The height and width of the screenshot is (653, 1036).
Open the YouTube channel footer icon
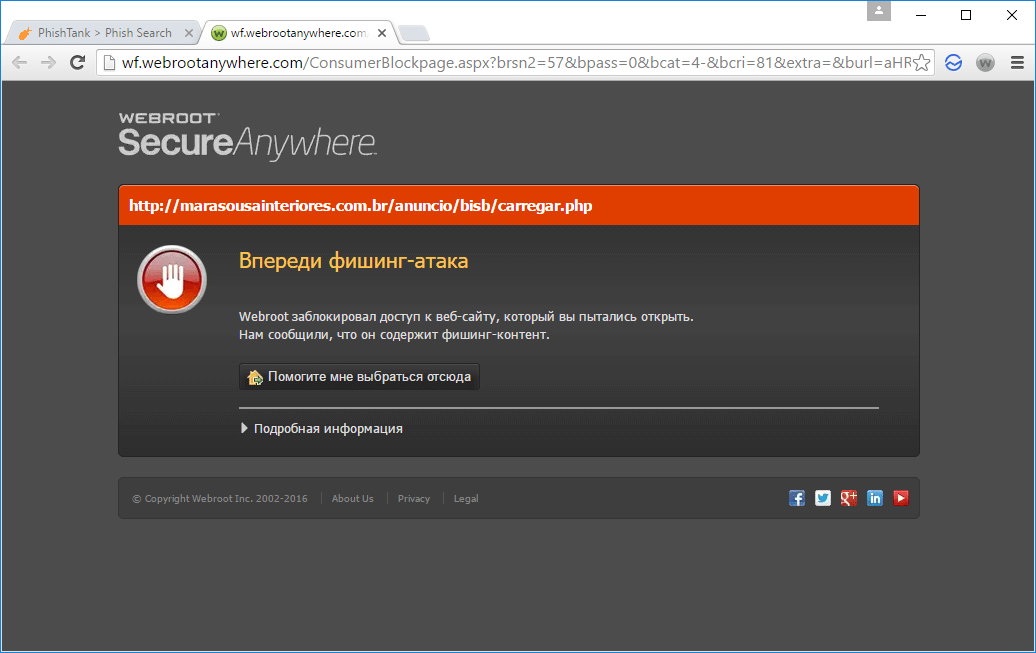pos(900,497)
